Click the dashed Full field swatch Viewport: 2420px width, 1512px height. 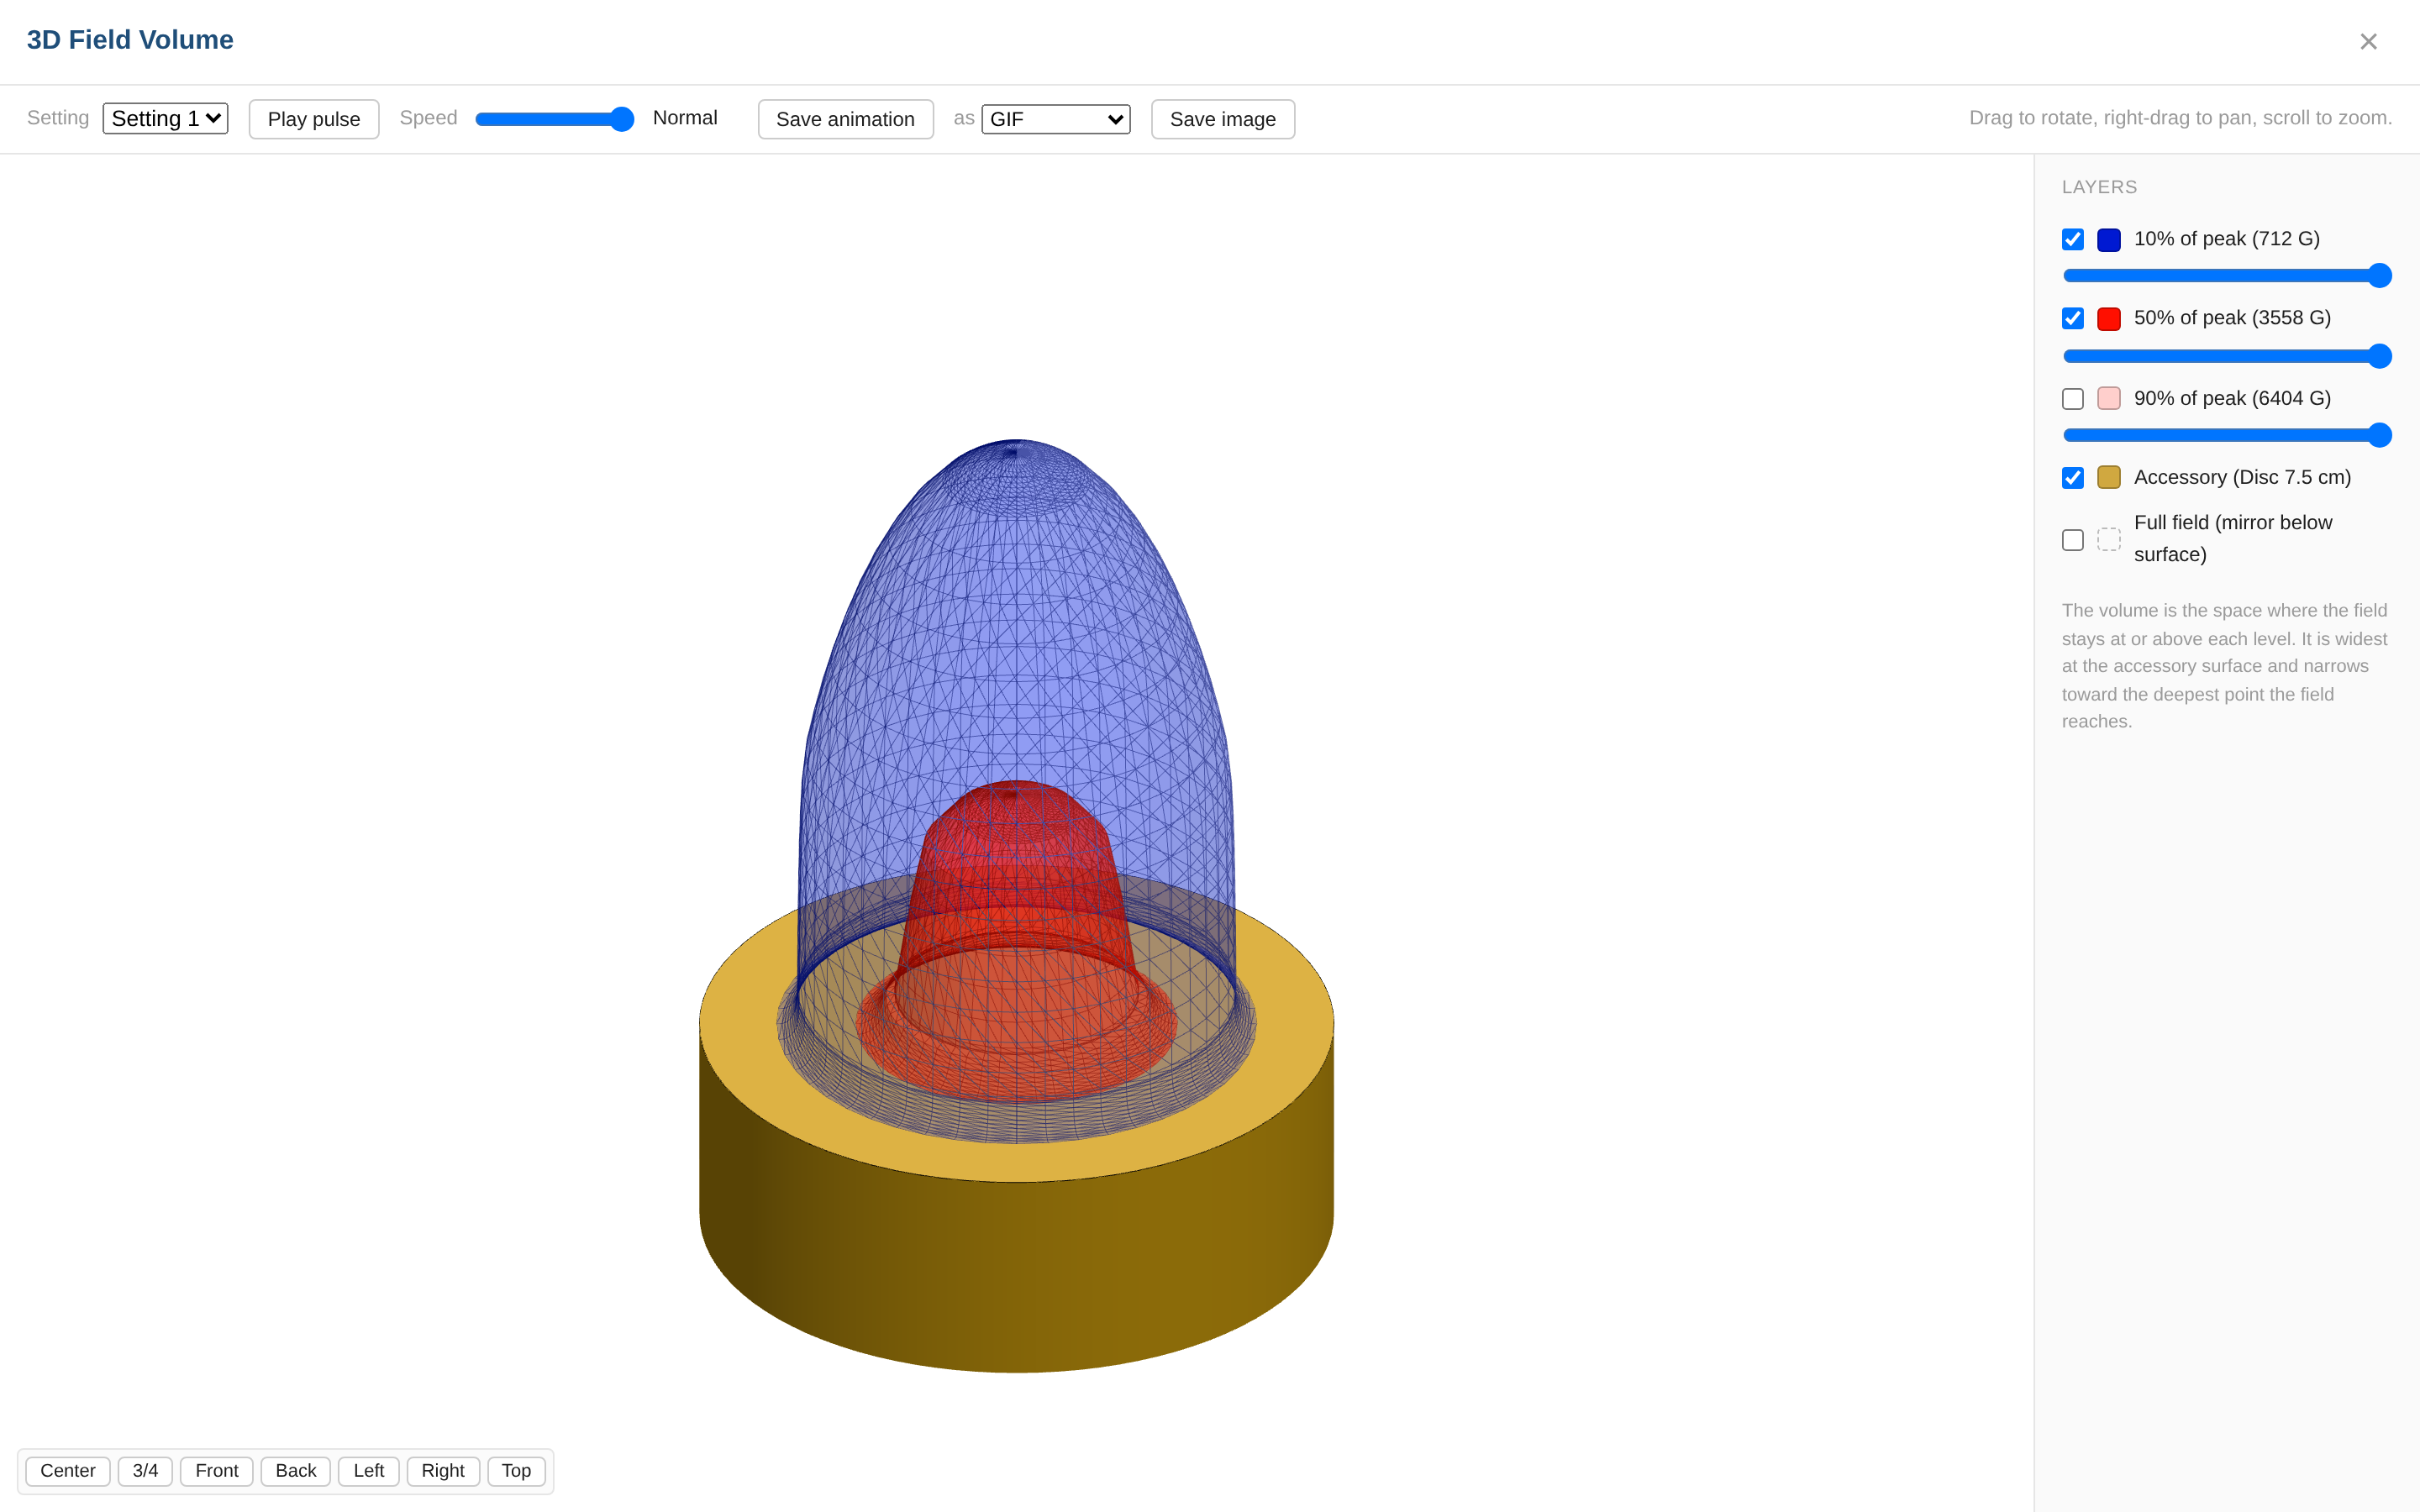[x=2109, y=539]
